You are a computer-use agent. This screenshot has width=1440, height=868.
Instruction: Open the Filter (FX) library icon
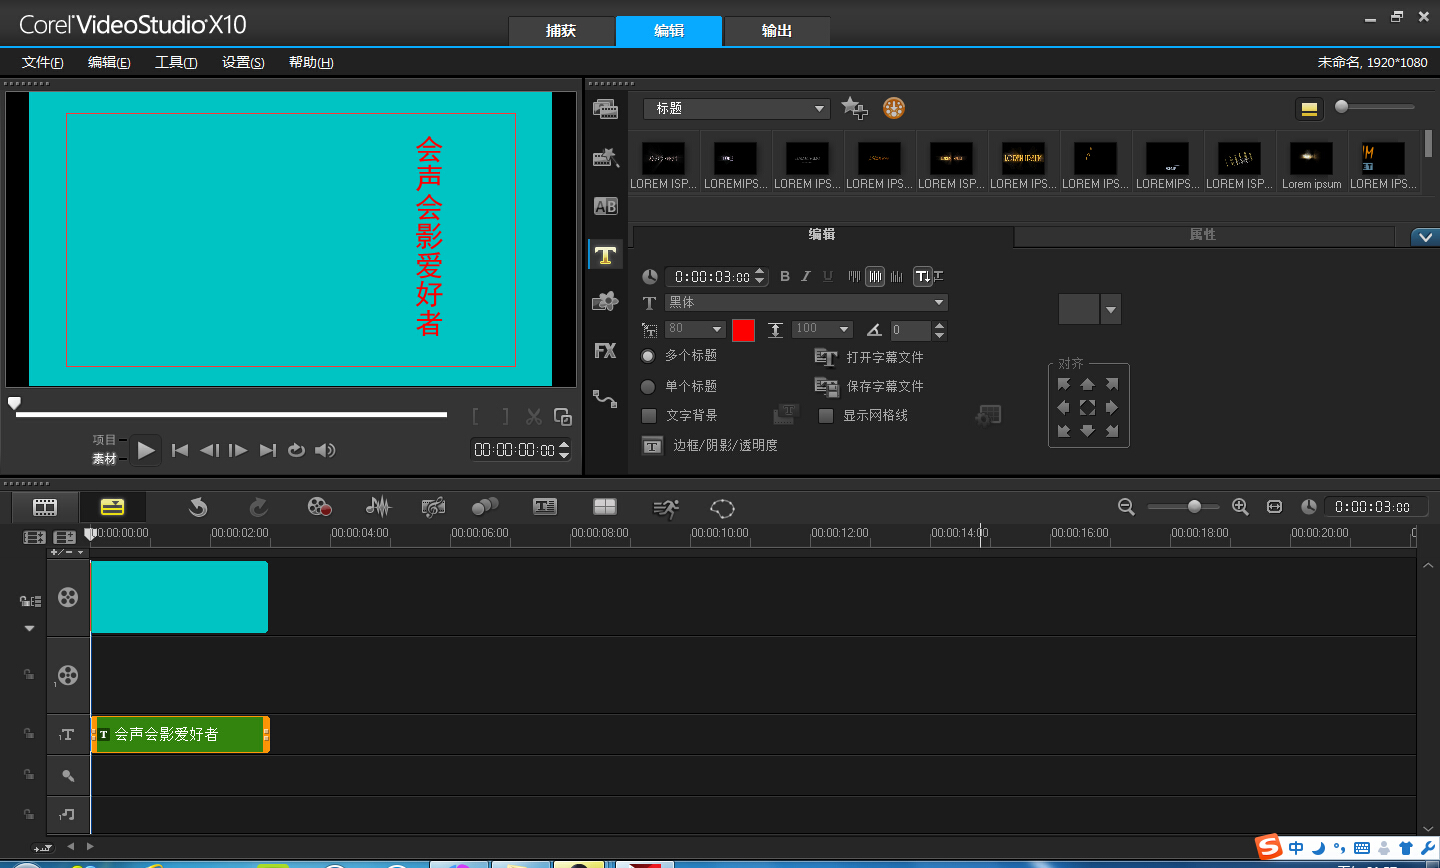click(605, 351)
